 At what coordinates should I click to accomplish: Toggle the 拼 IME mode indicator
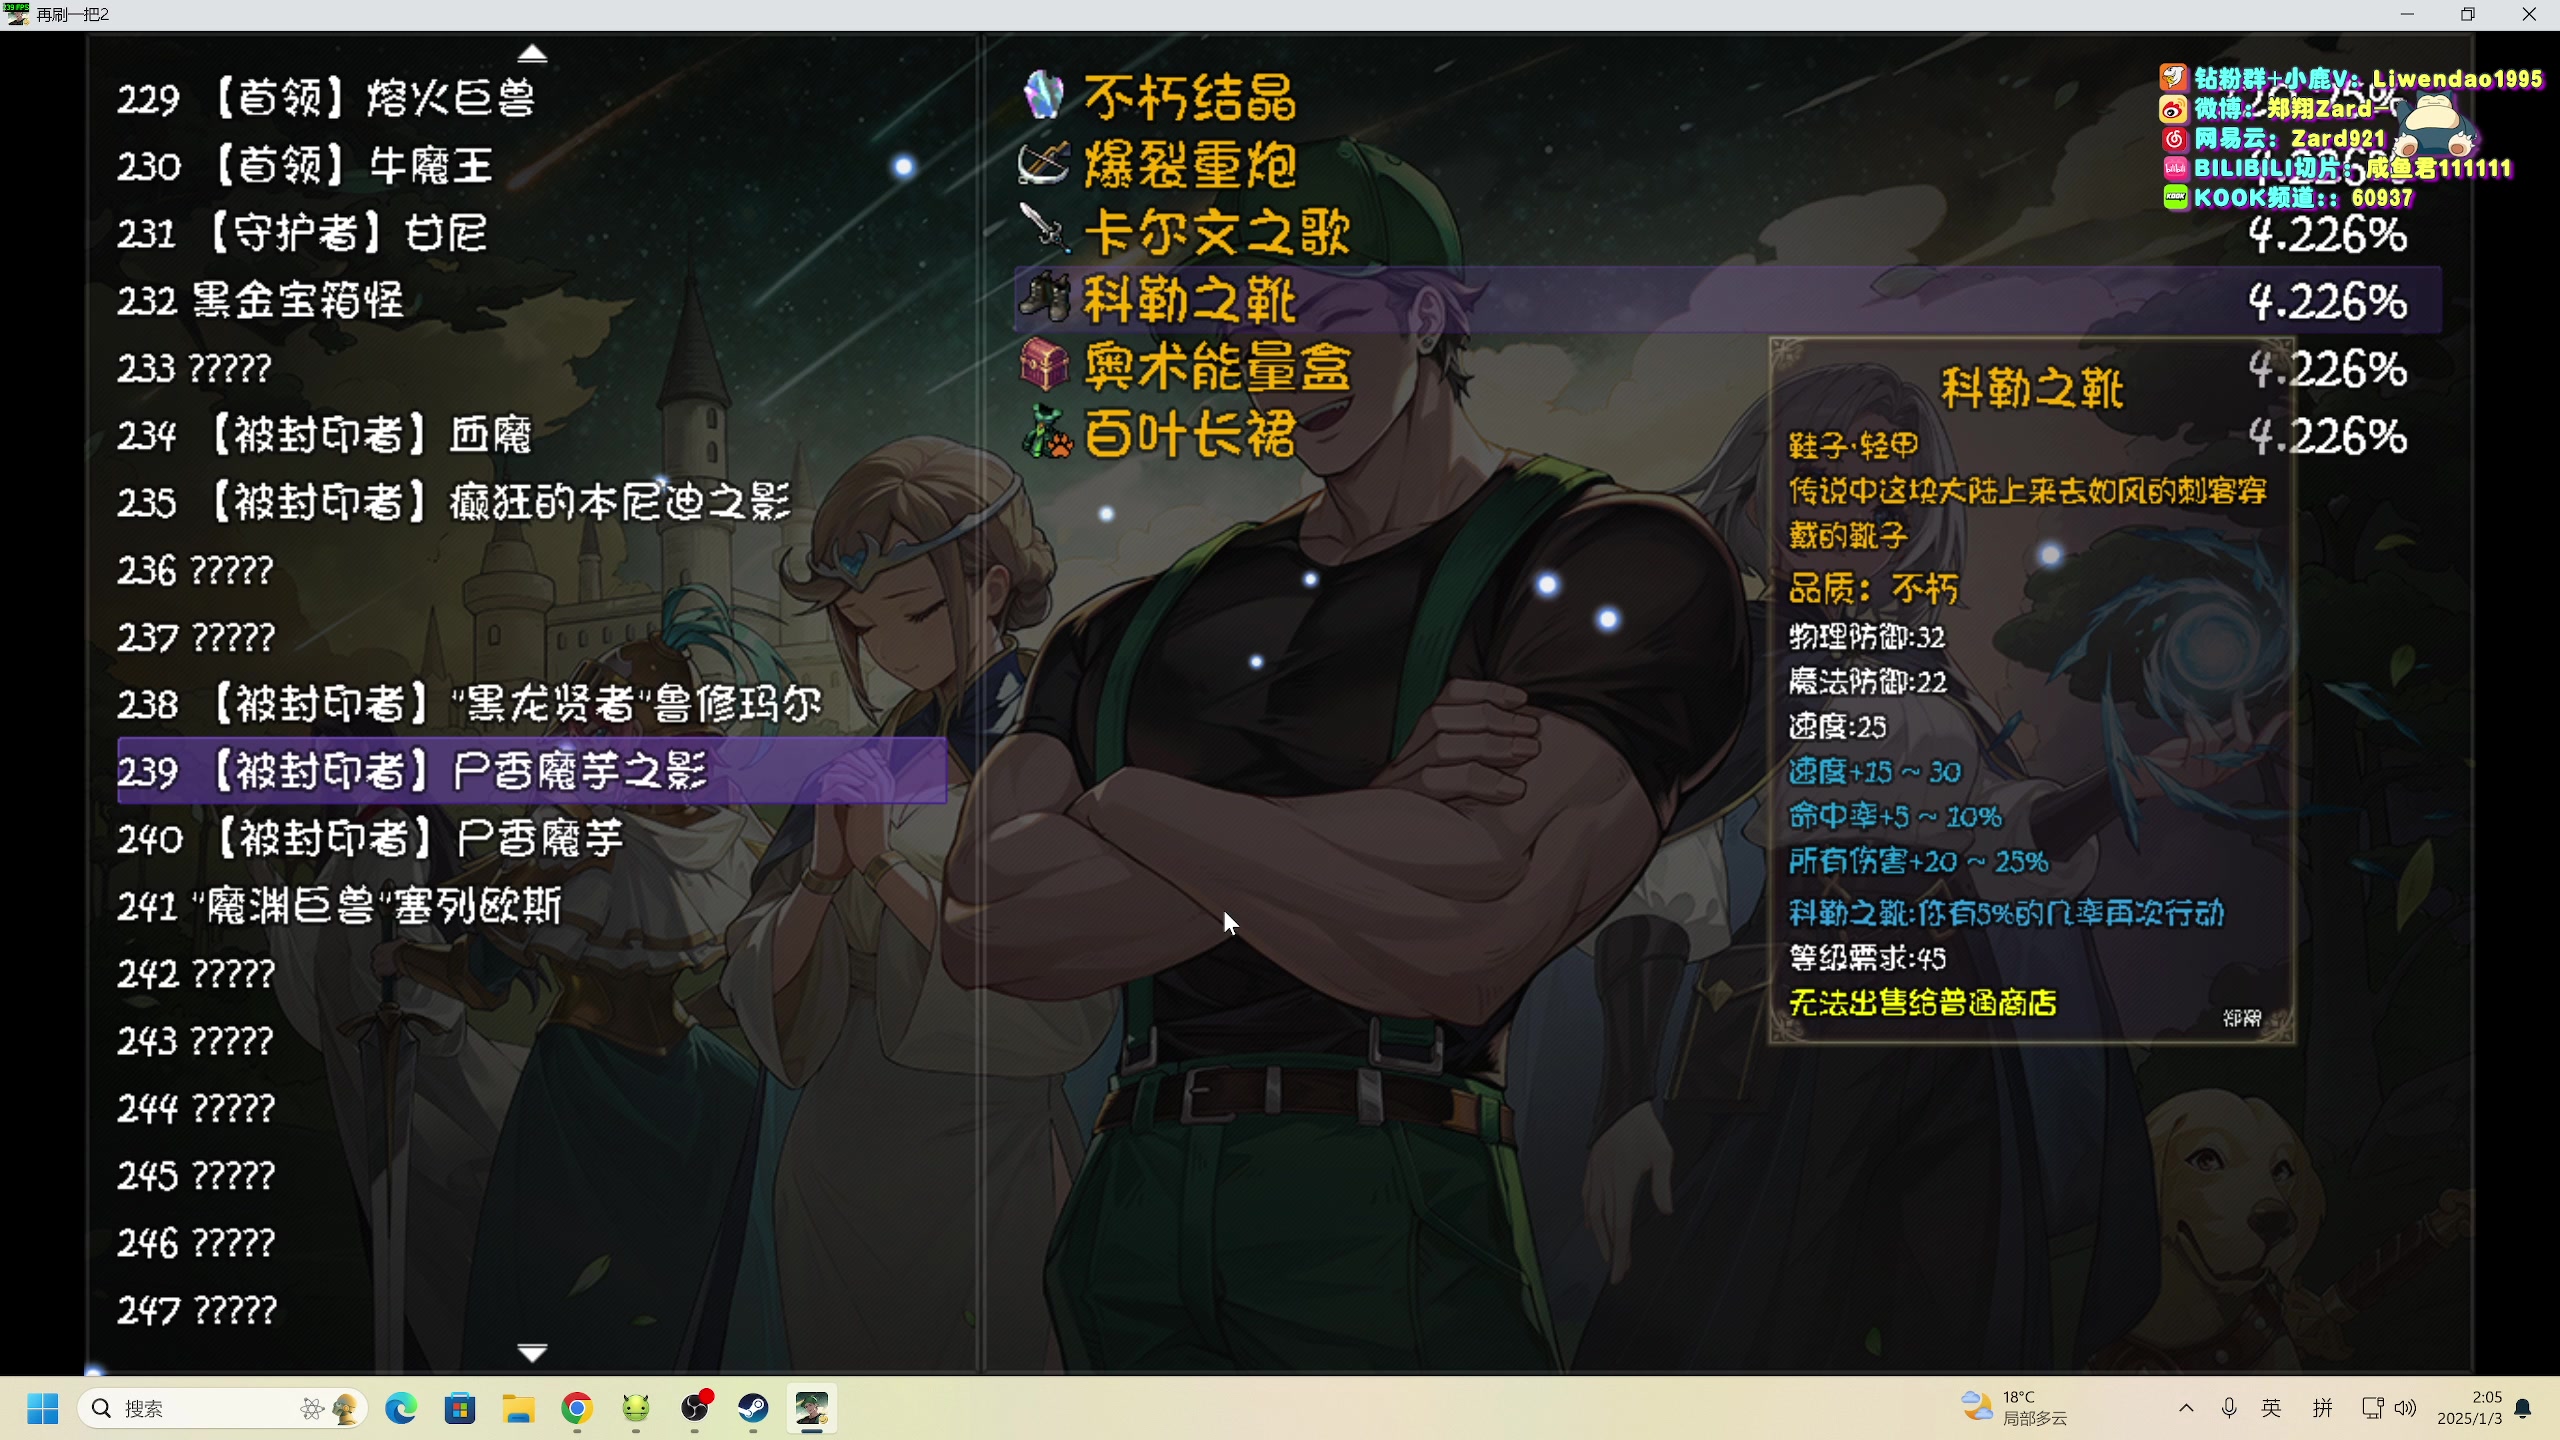click(2323, 1408)
